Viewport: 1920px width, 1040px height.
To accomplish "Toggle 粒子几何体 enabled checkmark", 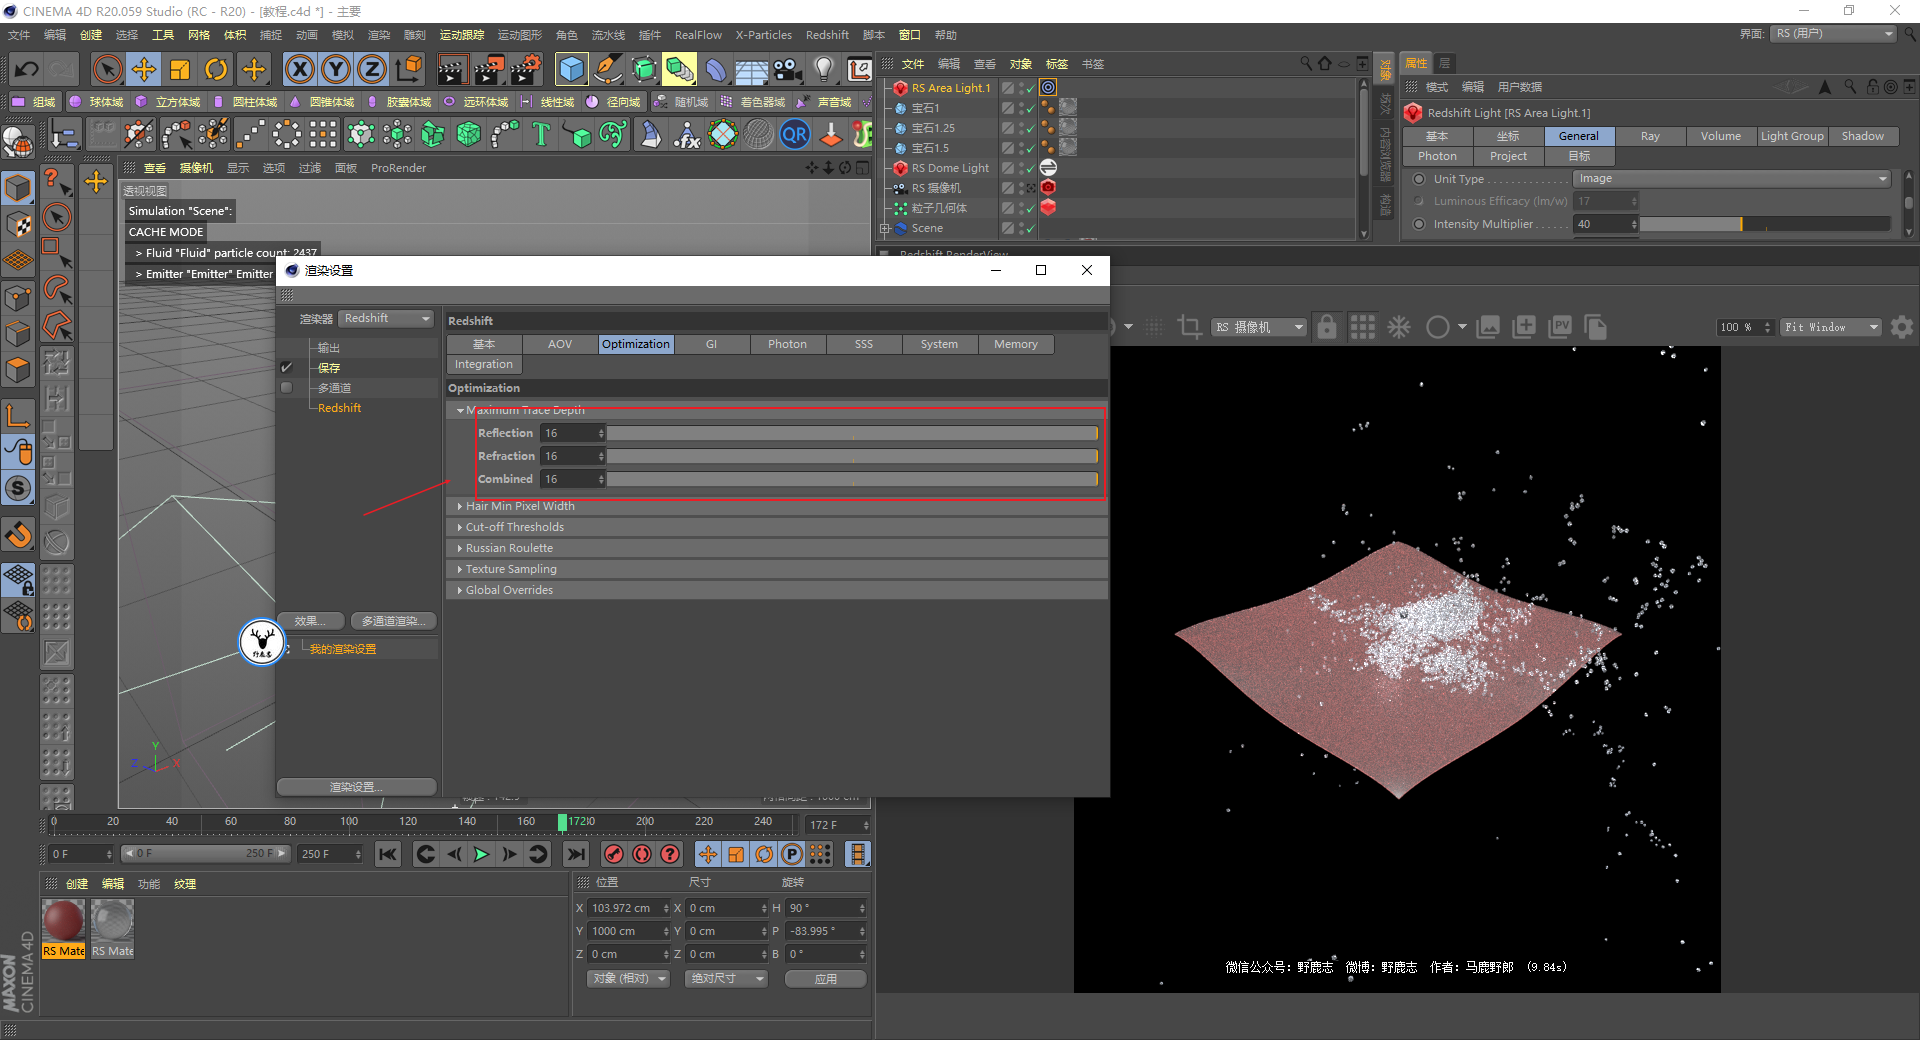I will pos(1030,208).
